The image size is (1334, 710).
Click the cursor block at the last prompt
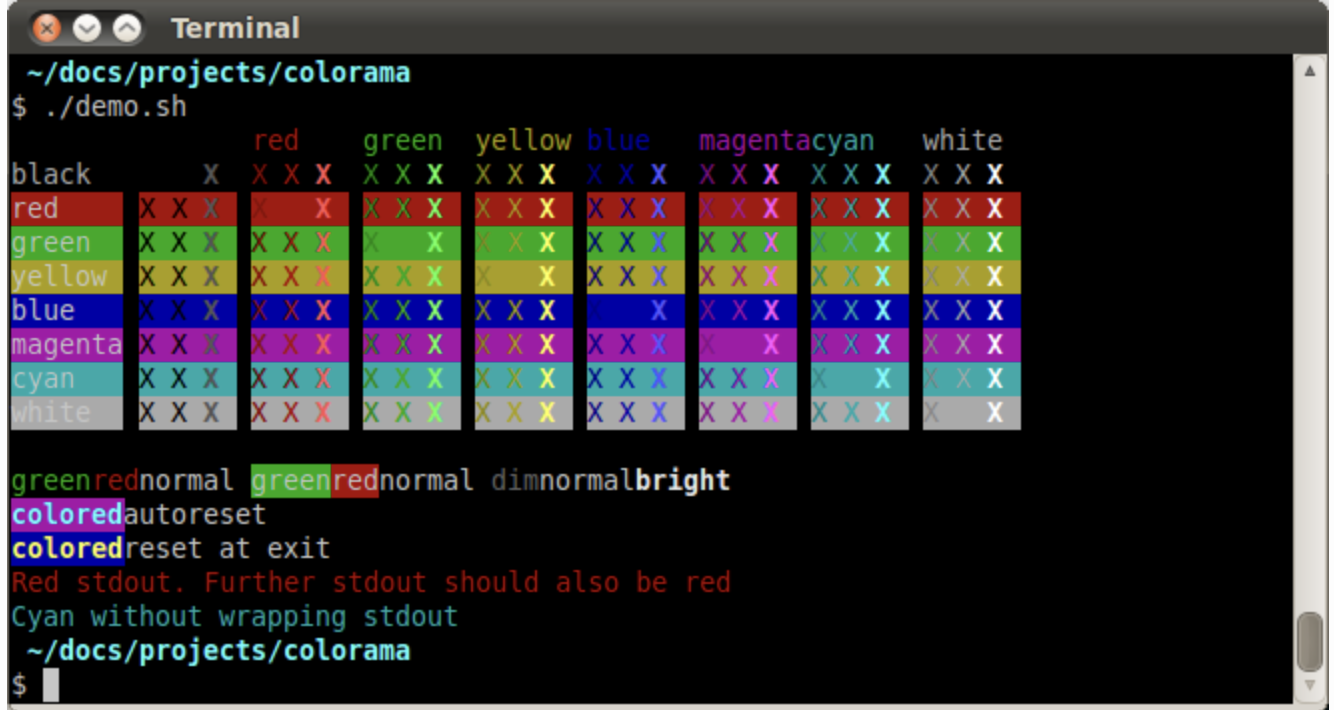[51, 685]
